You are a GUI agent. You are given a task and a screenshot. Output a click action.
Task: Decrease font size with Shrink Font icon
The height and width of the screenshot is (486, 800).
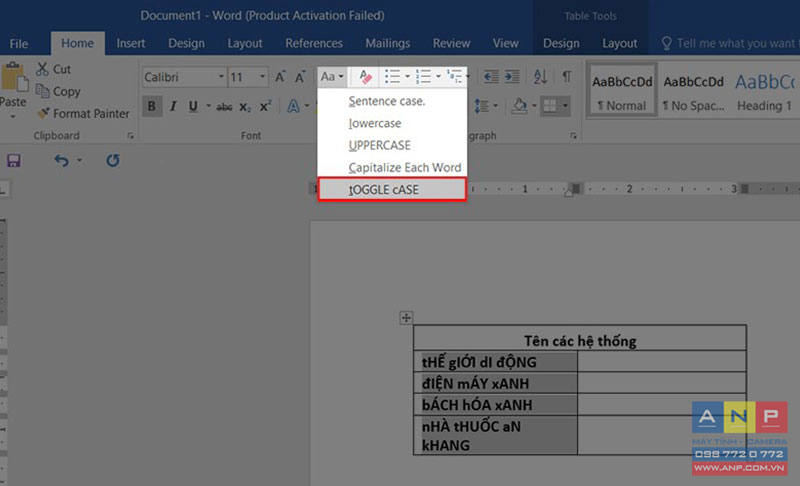[x=300, y=77]
